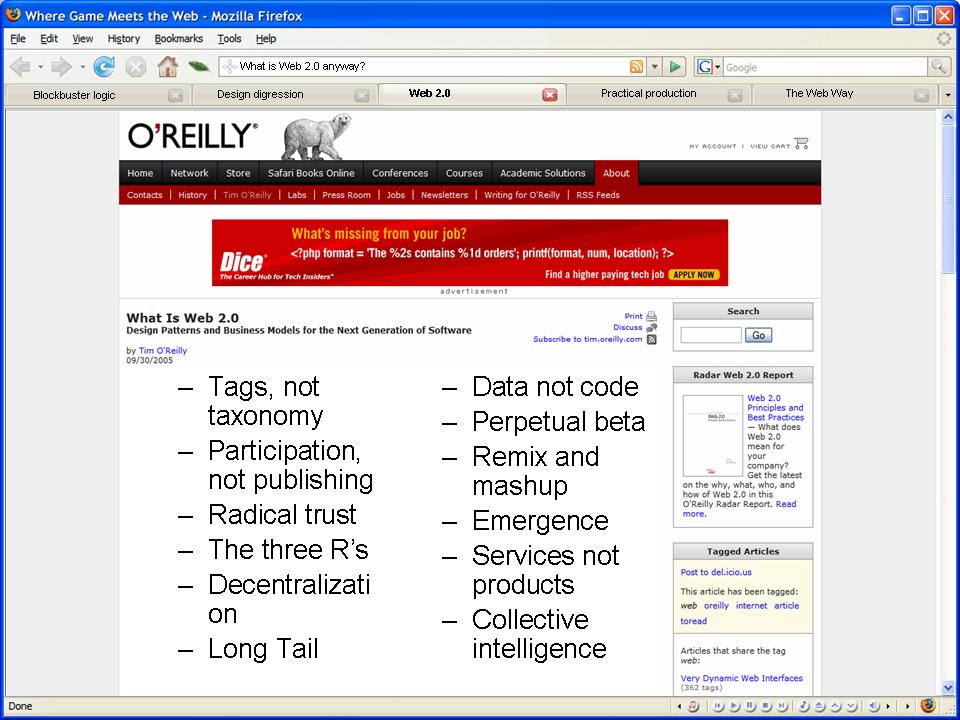Click the Next track button in status bar
Screen dimensions: 960x720
click(782, 706)
